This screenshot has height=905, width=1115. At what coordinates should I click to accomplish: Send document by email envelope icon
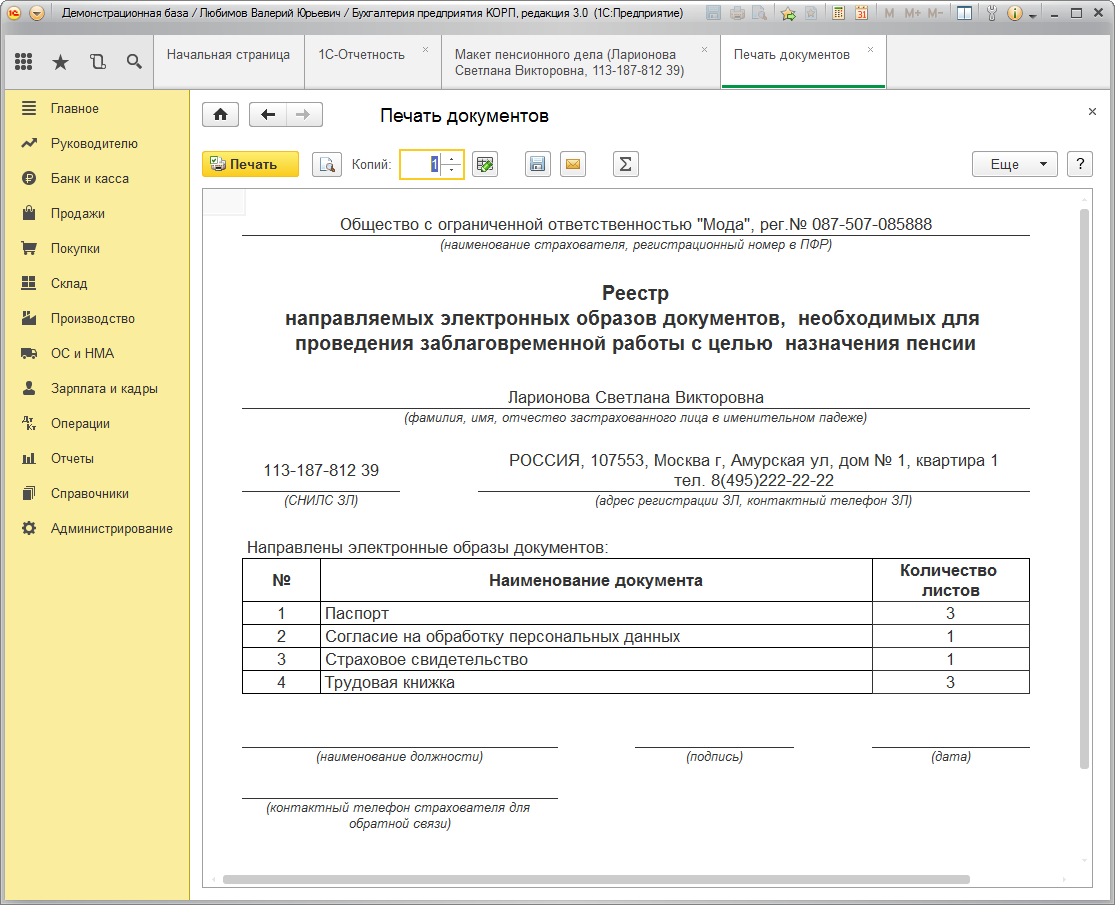click(572, 165)
